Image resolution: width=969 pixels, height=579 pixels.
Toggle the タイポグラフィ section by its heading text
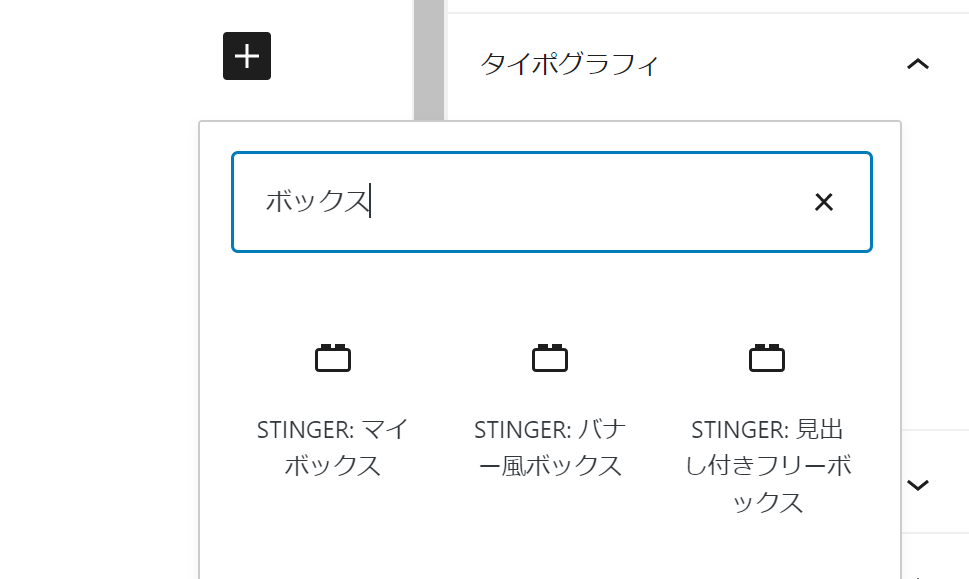tap(569, 64)
